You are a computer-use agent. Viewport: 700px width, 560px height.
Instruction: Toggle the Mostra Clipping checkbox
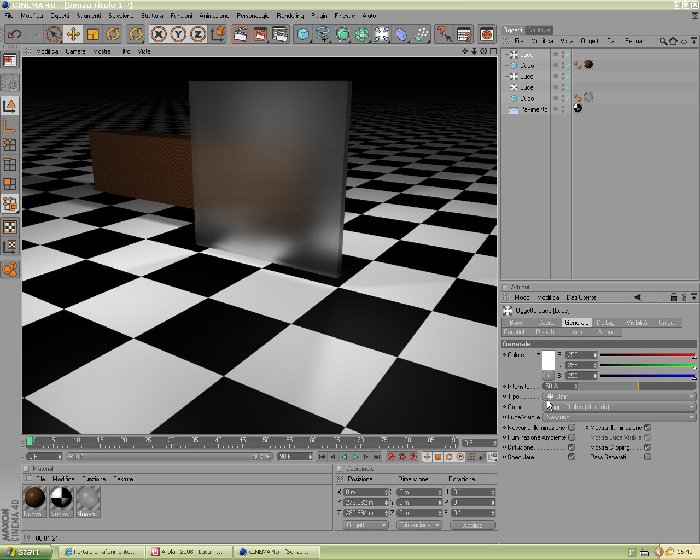coord(648,447)
